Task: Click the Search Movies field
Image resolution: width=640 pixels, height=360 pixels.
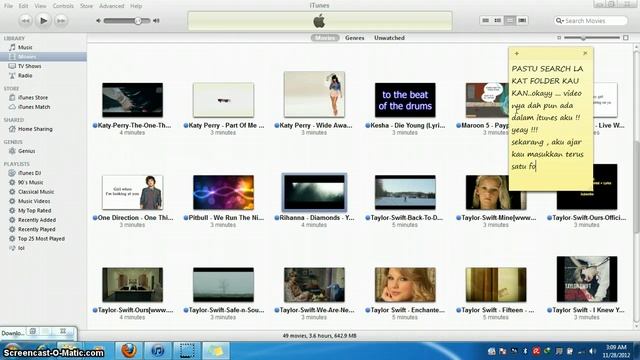Action: (591, 20)
